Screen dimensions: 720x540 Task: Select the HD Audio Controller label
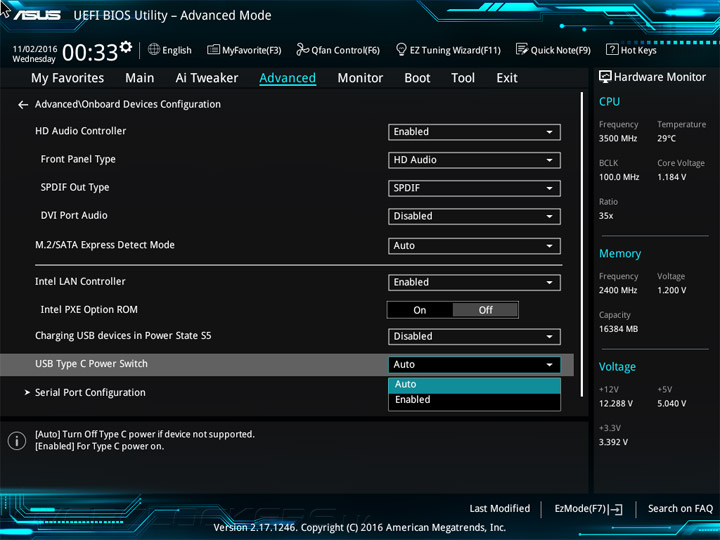[x=80, y=131]
